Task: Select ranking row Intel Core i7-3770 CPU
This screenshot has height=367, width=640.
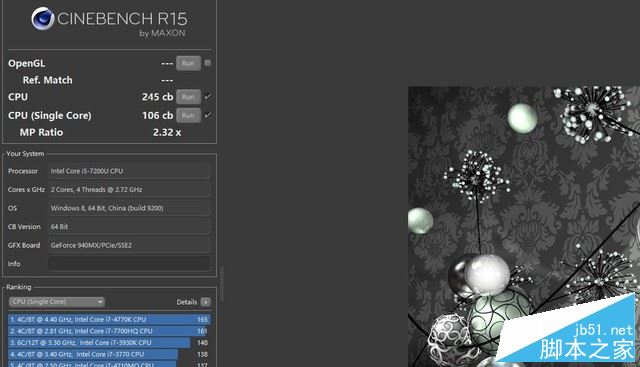Action: coord(109,354)
